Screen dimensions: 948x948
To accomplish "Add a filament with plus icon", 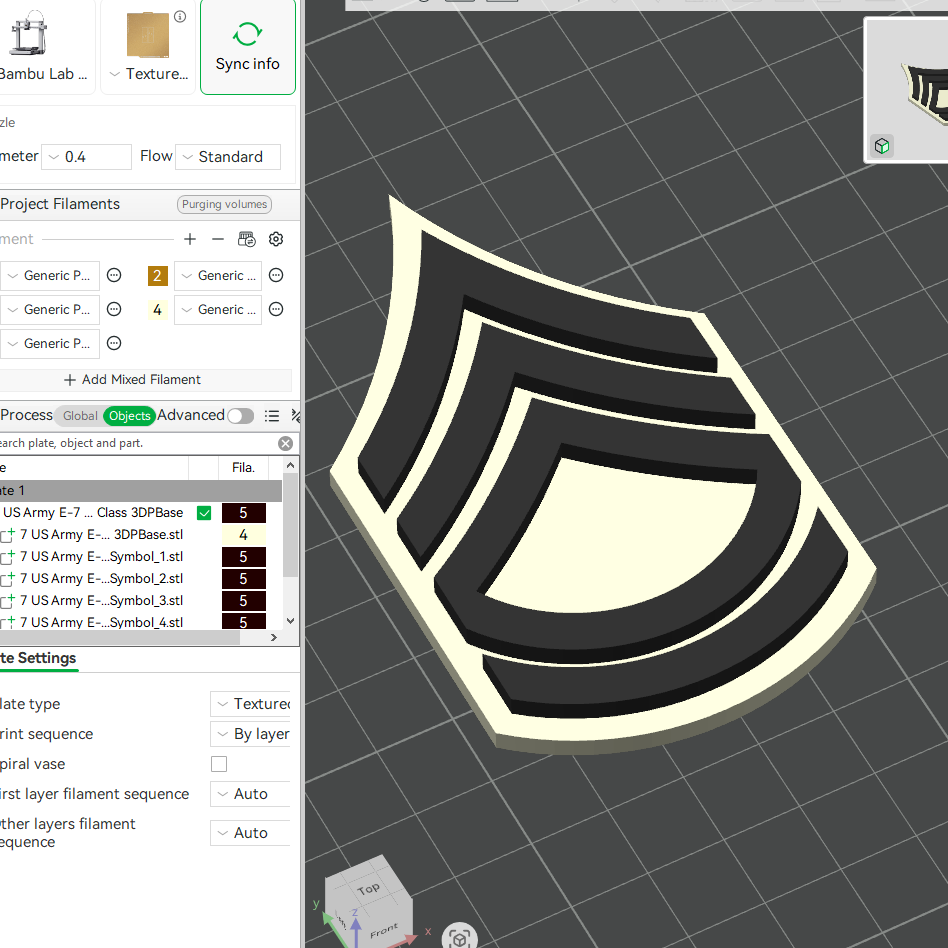I will [x=190, y=239].
